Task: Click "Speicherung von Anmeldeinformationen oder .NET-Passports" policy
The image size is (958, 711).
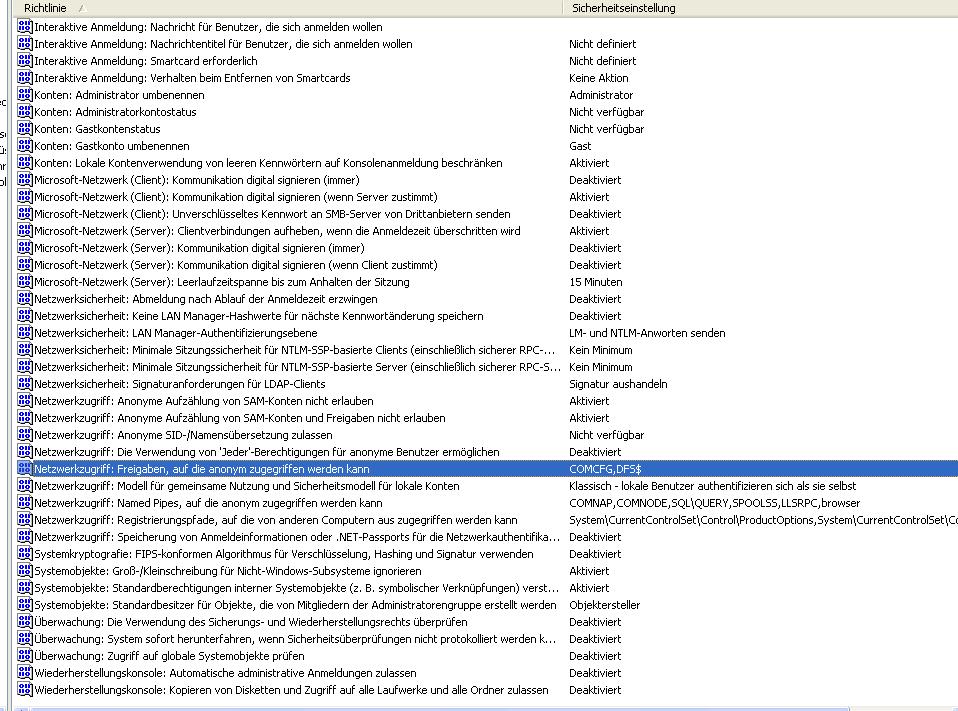Action: [297, 537]
